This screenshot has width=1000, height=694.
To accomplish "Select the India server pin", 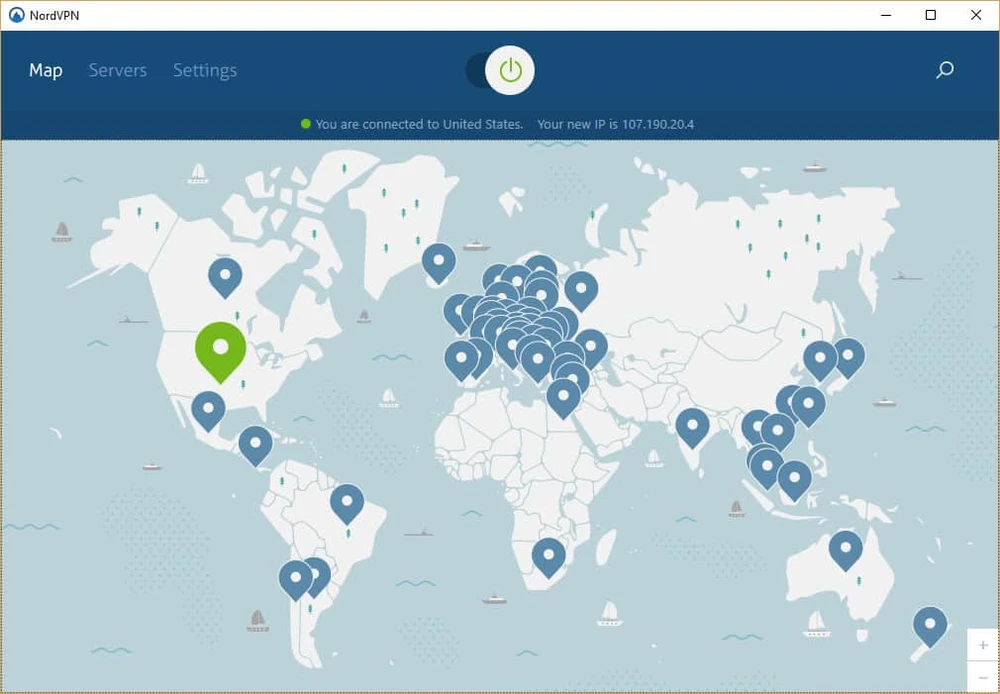I will click(x=692, y=424).
